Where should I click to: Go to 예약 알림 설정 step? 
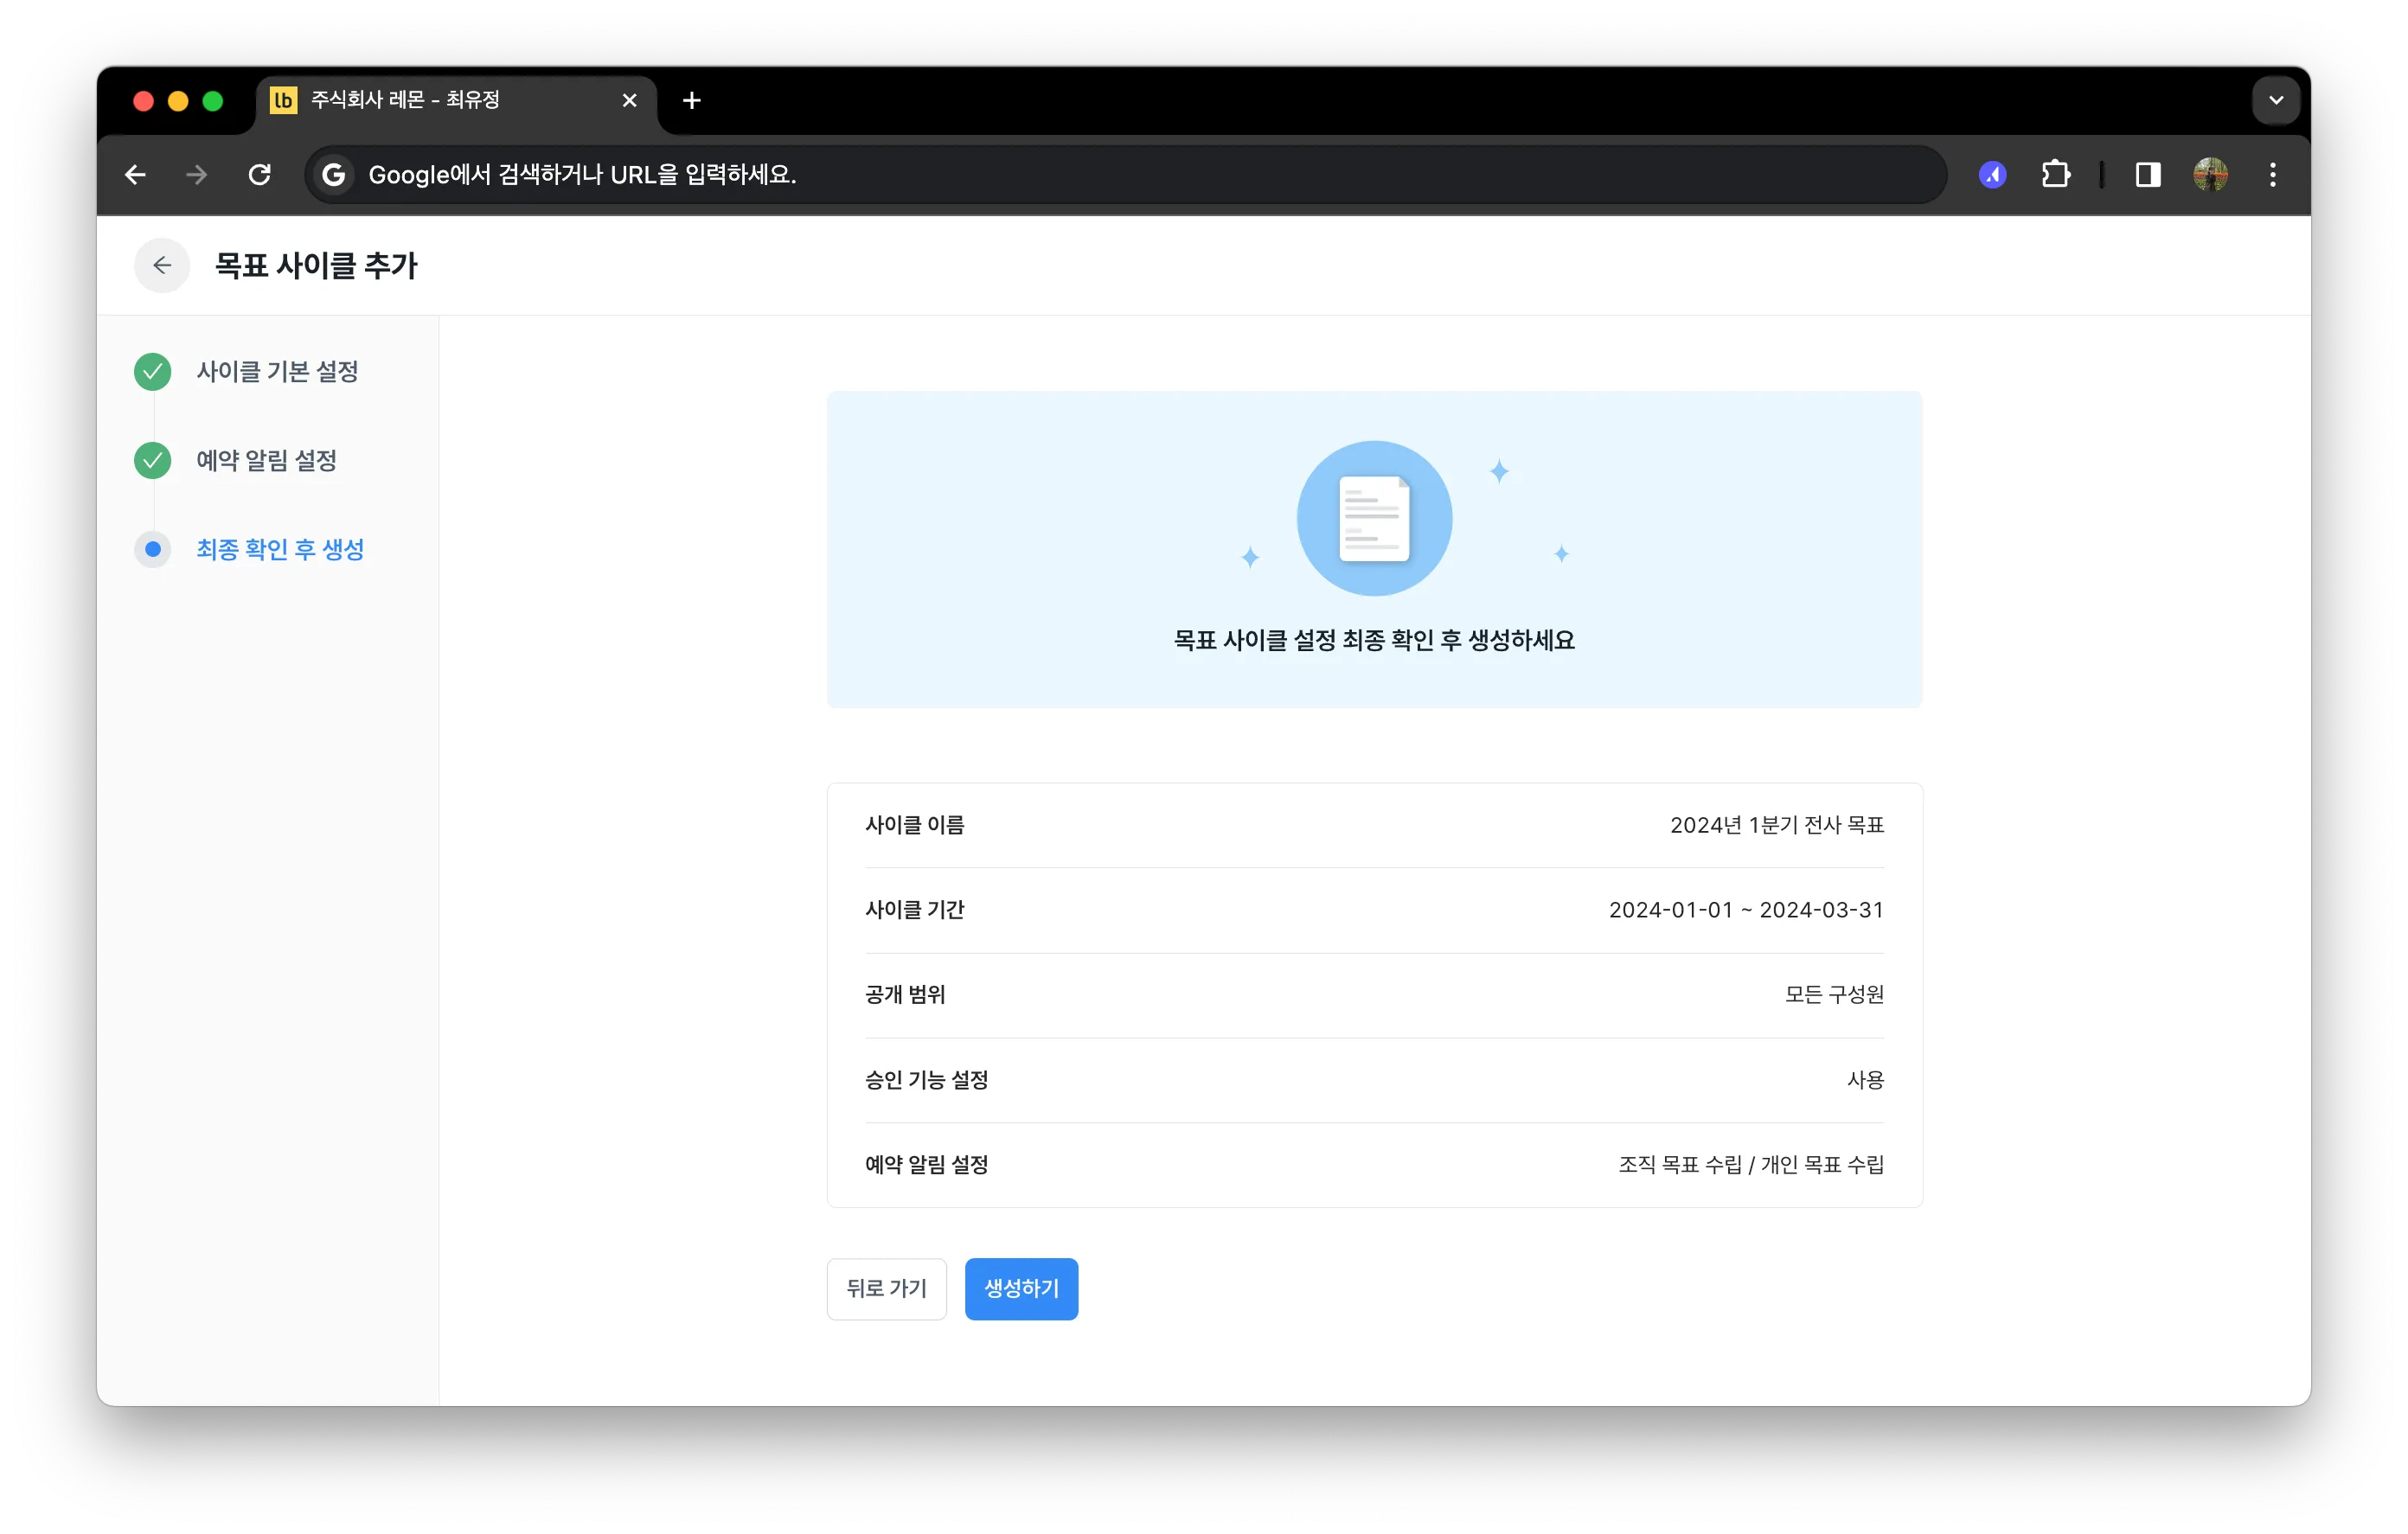[266, 461]
